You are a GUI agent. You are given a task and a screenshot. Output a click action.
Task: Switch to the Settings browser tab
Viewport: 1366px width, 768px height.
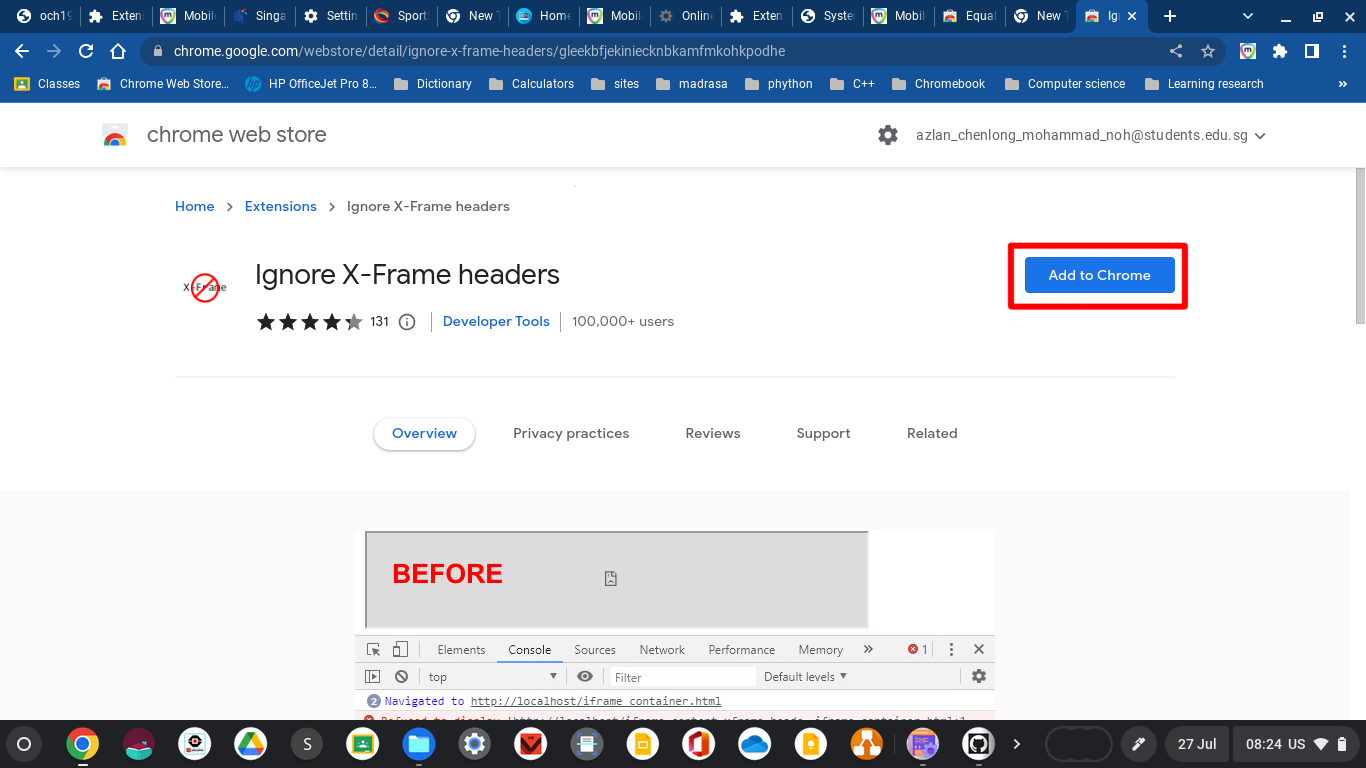coord(330,16)
